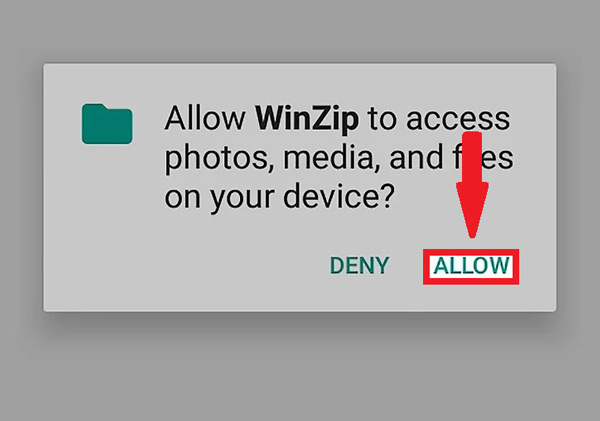Tap the word "your" in the last line
This screenshot has width=600, height=421.
coord(242,198)
